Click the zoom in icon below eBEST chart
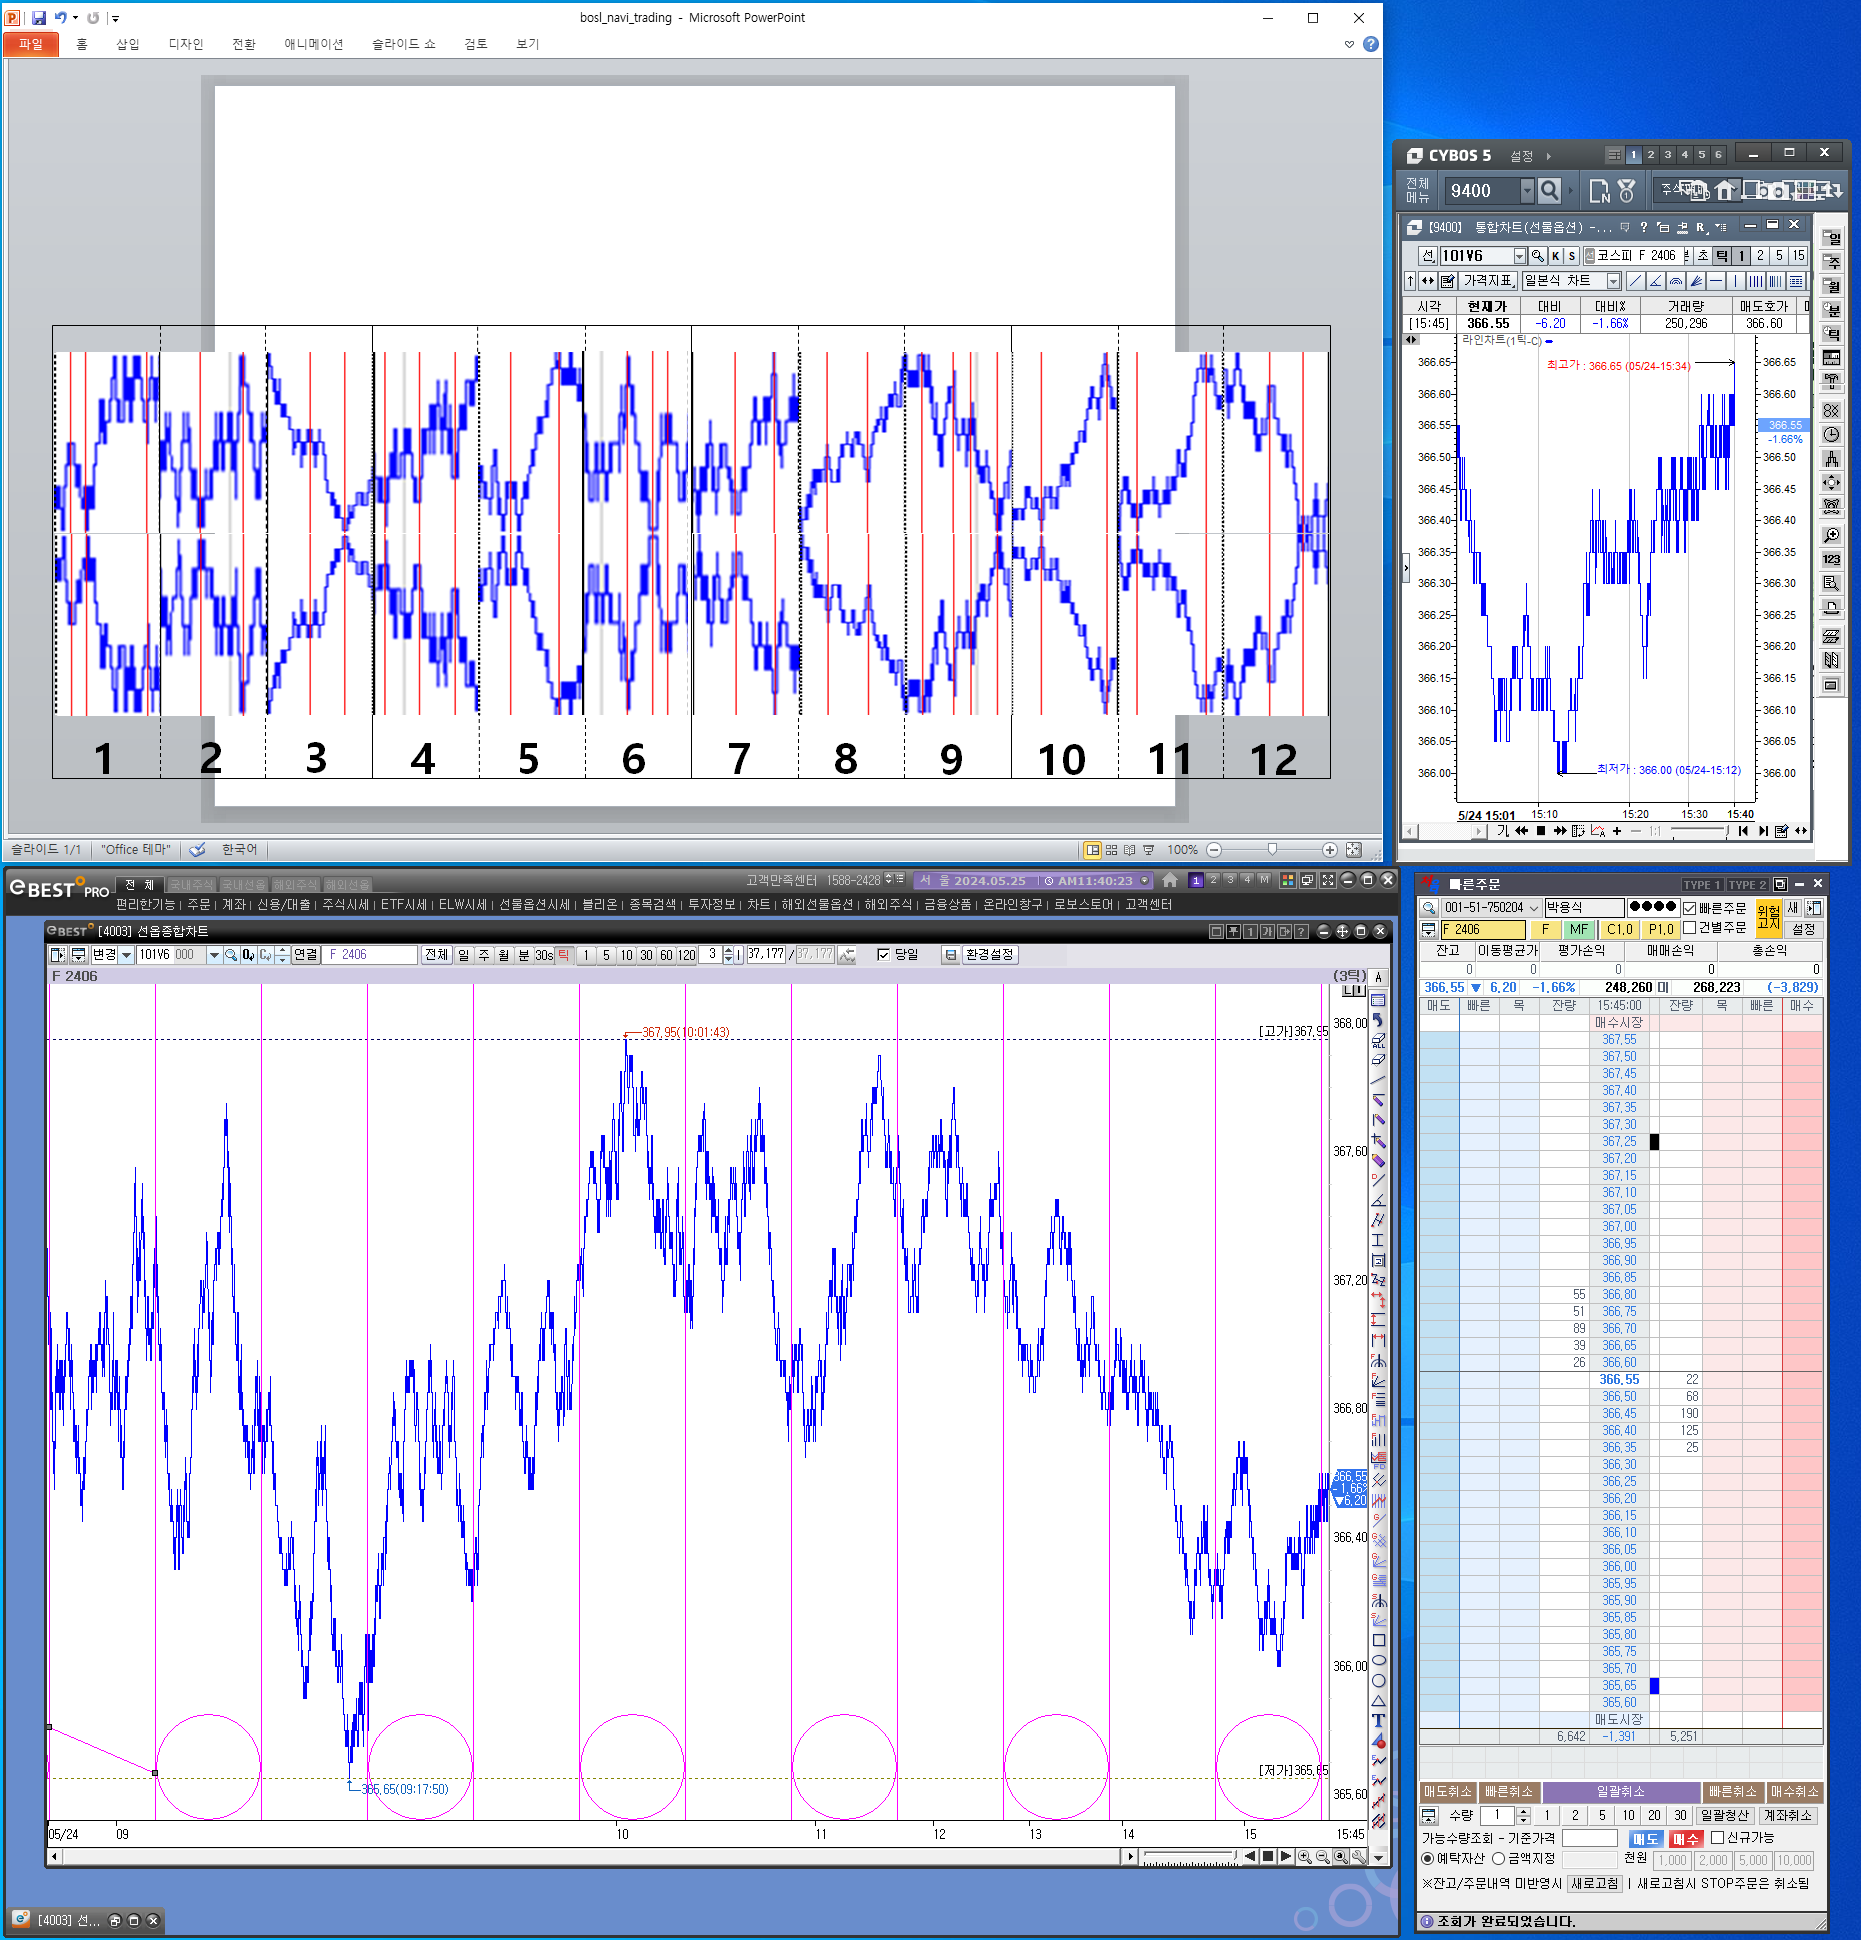The image size is (1861, 1940). pyautogui.click(x=1304, y=1857)
